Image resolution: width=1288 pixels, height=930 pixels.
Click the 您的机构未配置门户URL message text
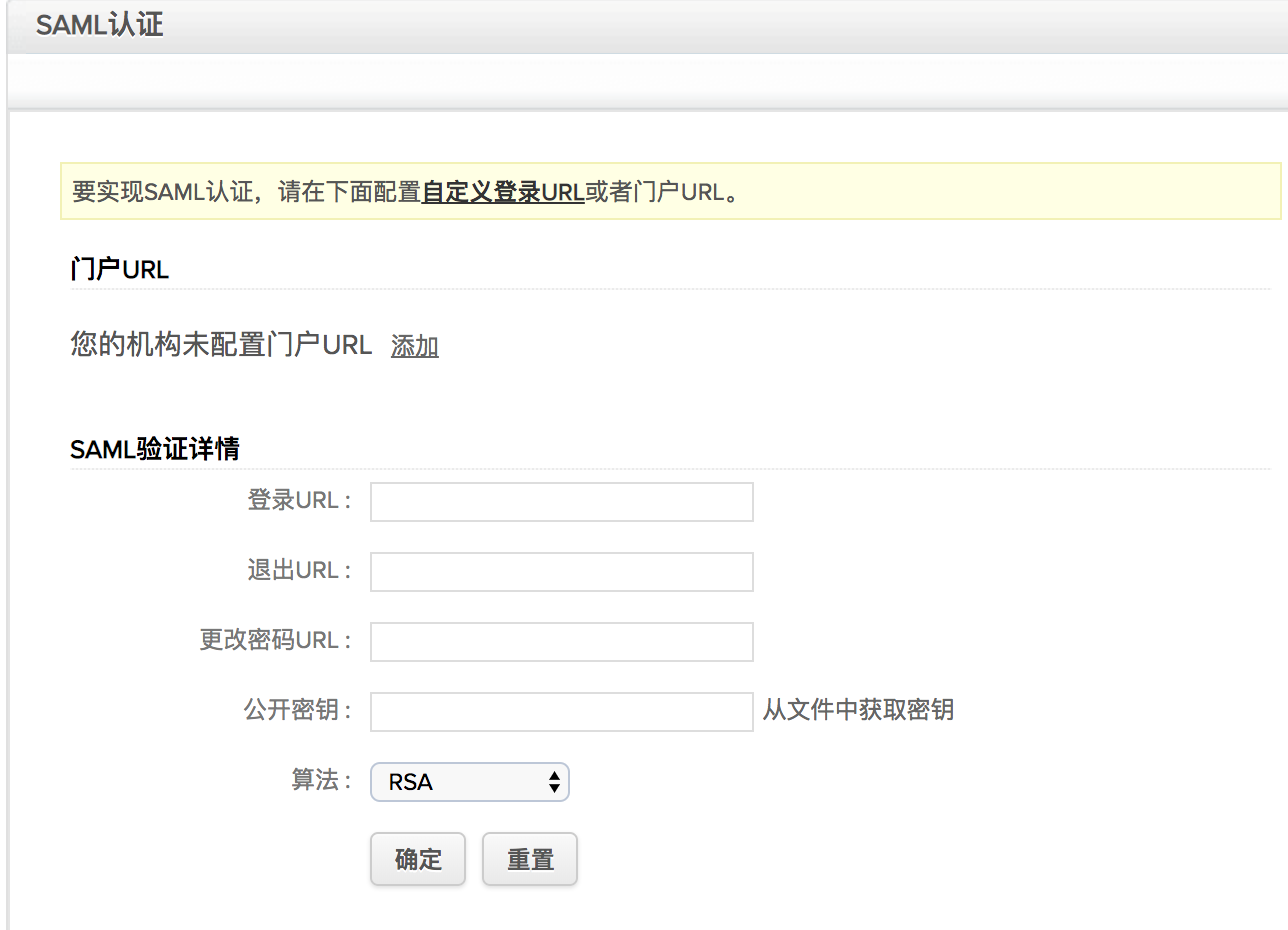pos(221,345)
